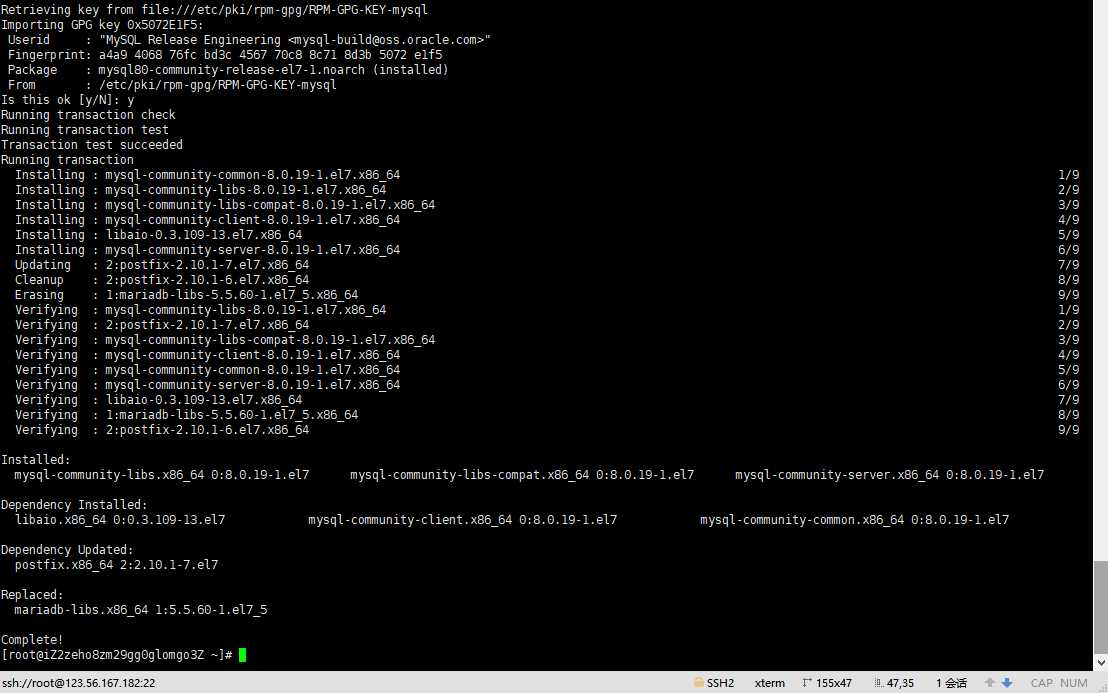1108x693 pixels.
Task: Click the 'Running transaction check' line
Action: [x=88, y=114]
